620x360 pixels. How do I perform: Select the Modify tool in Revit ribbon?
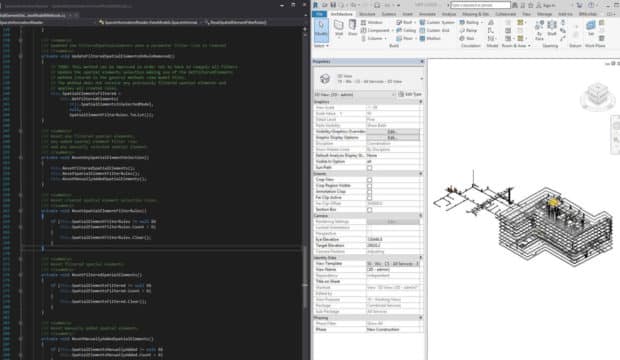tap(321, 30)
